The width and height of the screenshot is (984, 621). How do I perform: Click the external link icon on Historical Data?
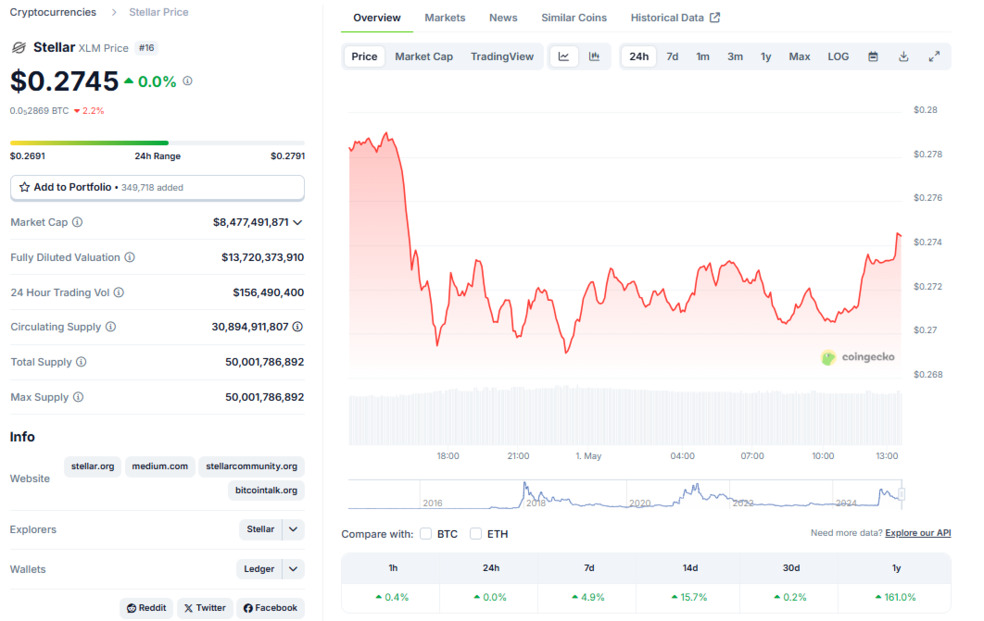[715, 18]
